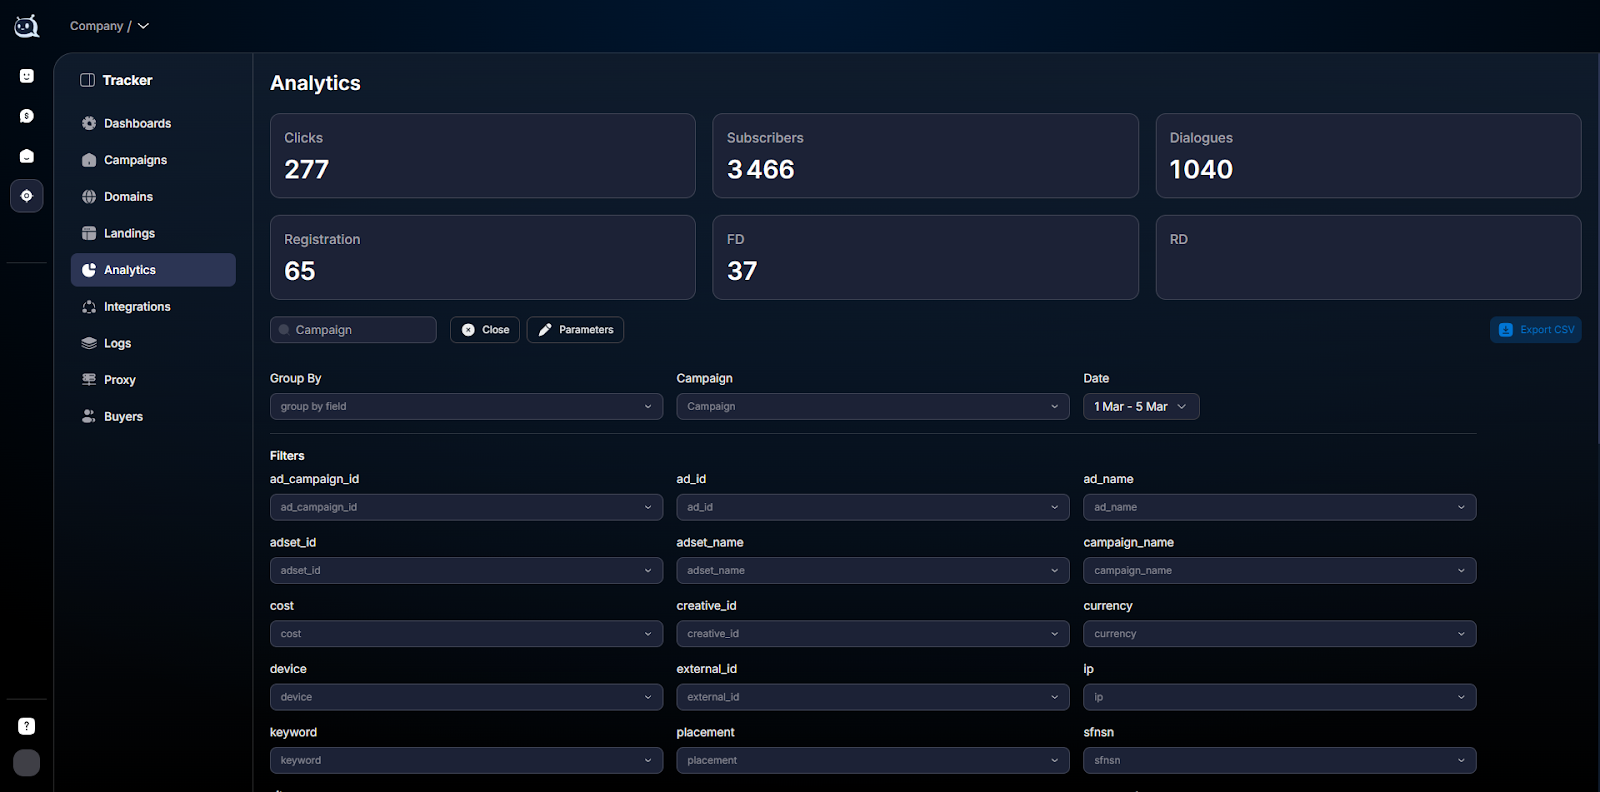Image resolution: width=1600 pixels, height=792 pixels.
Task: Open the currency filter dropdown
Action: coord(1279,634)
